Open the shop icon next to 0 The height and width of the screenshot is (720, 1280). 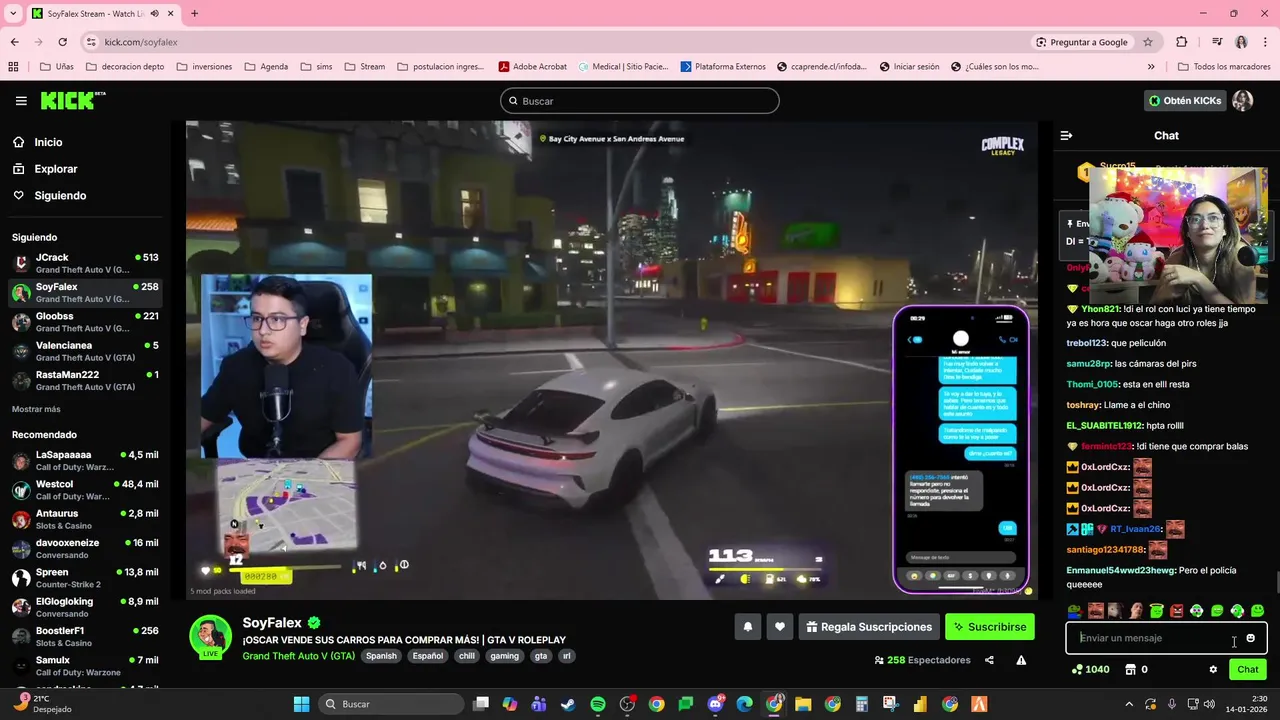click(x=1130, y=670)
